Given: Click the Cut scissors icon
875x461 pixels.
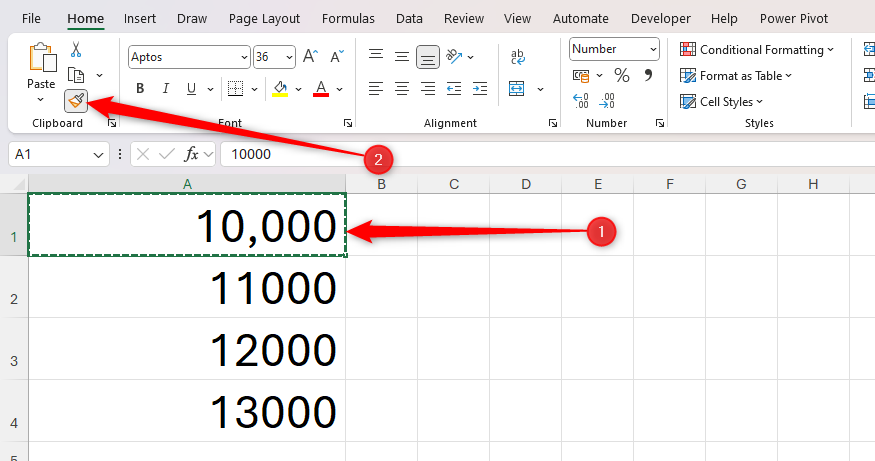Looking at the screenshot, I should point(76,50).
